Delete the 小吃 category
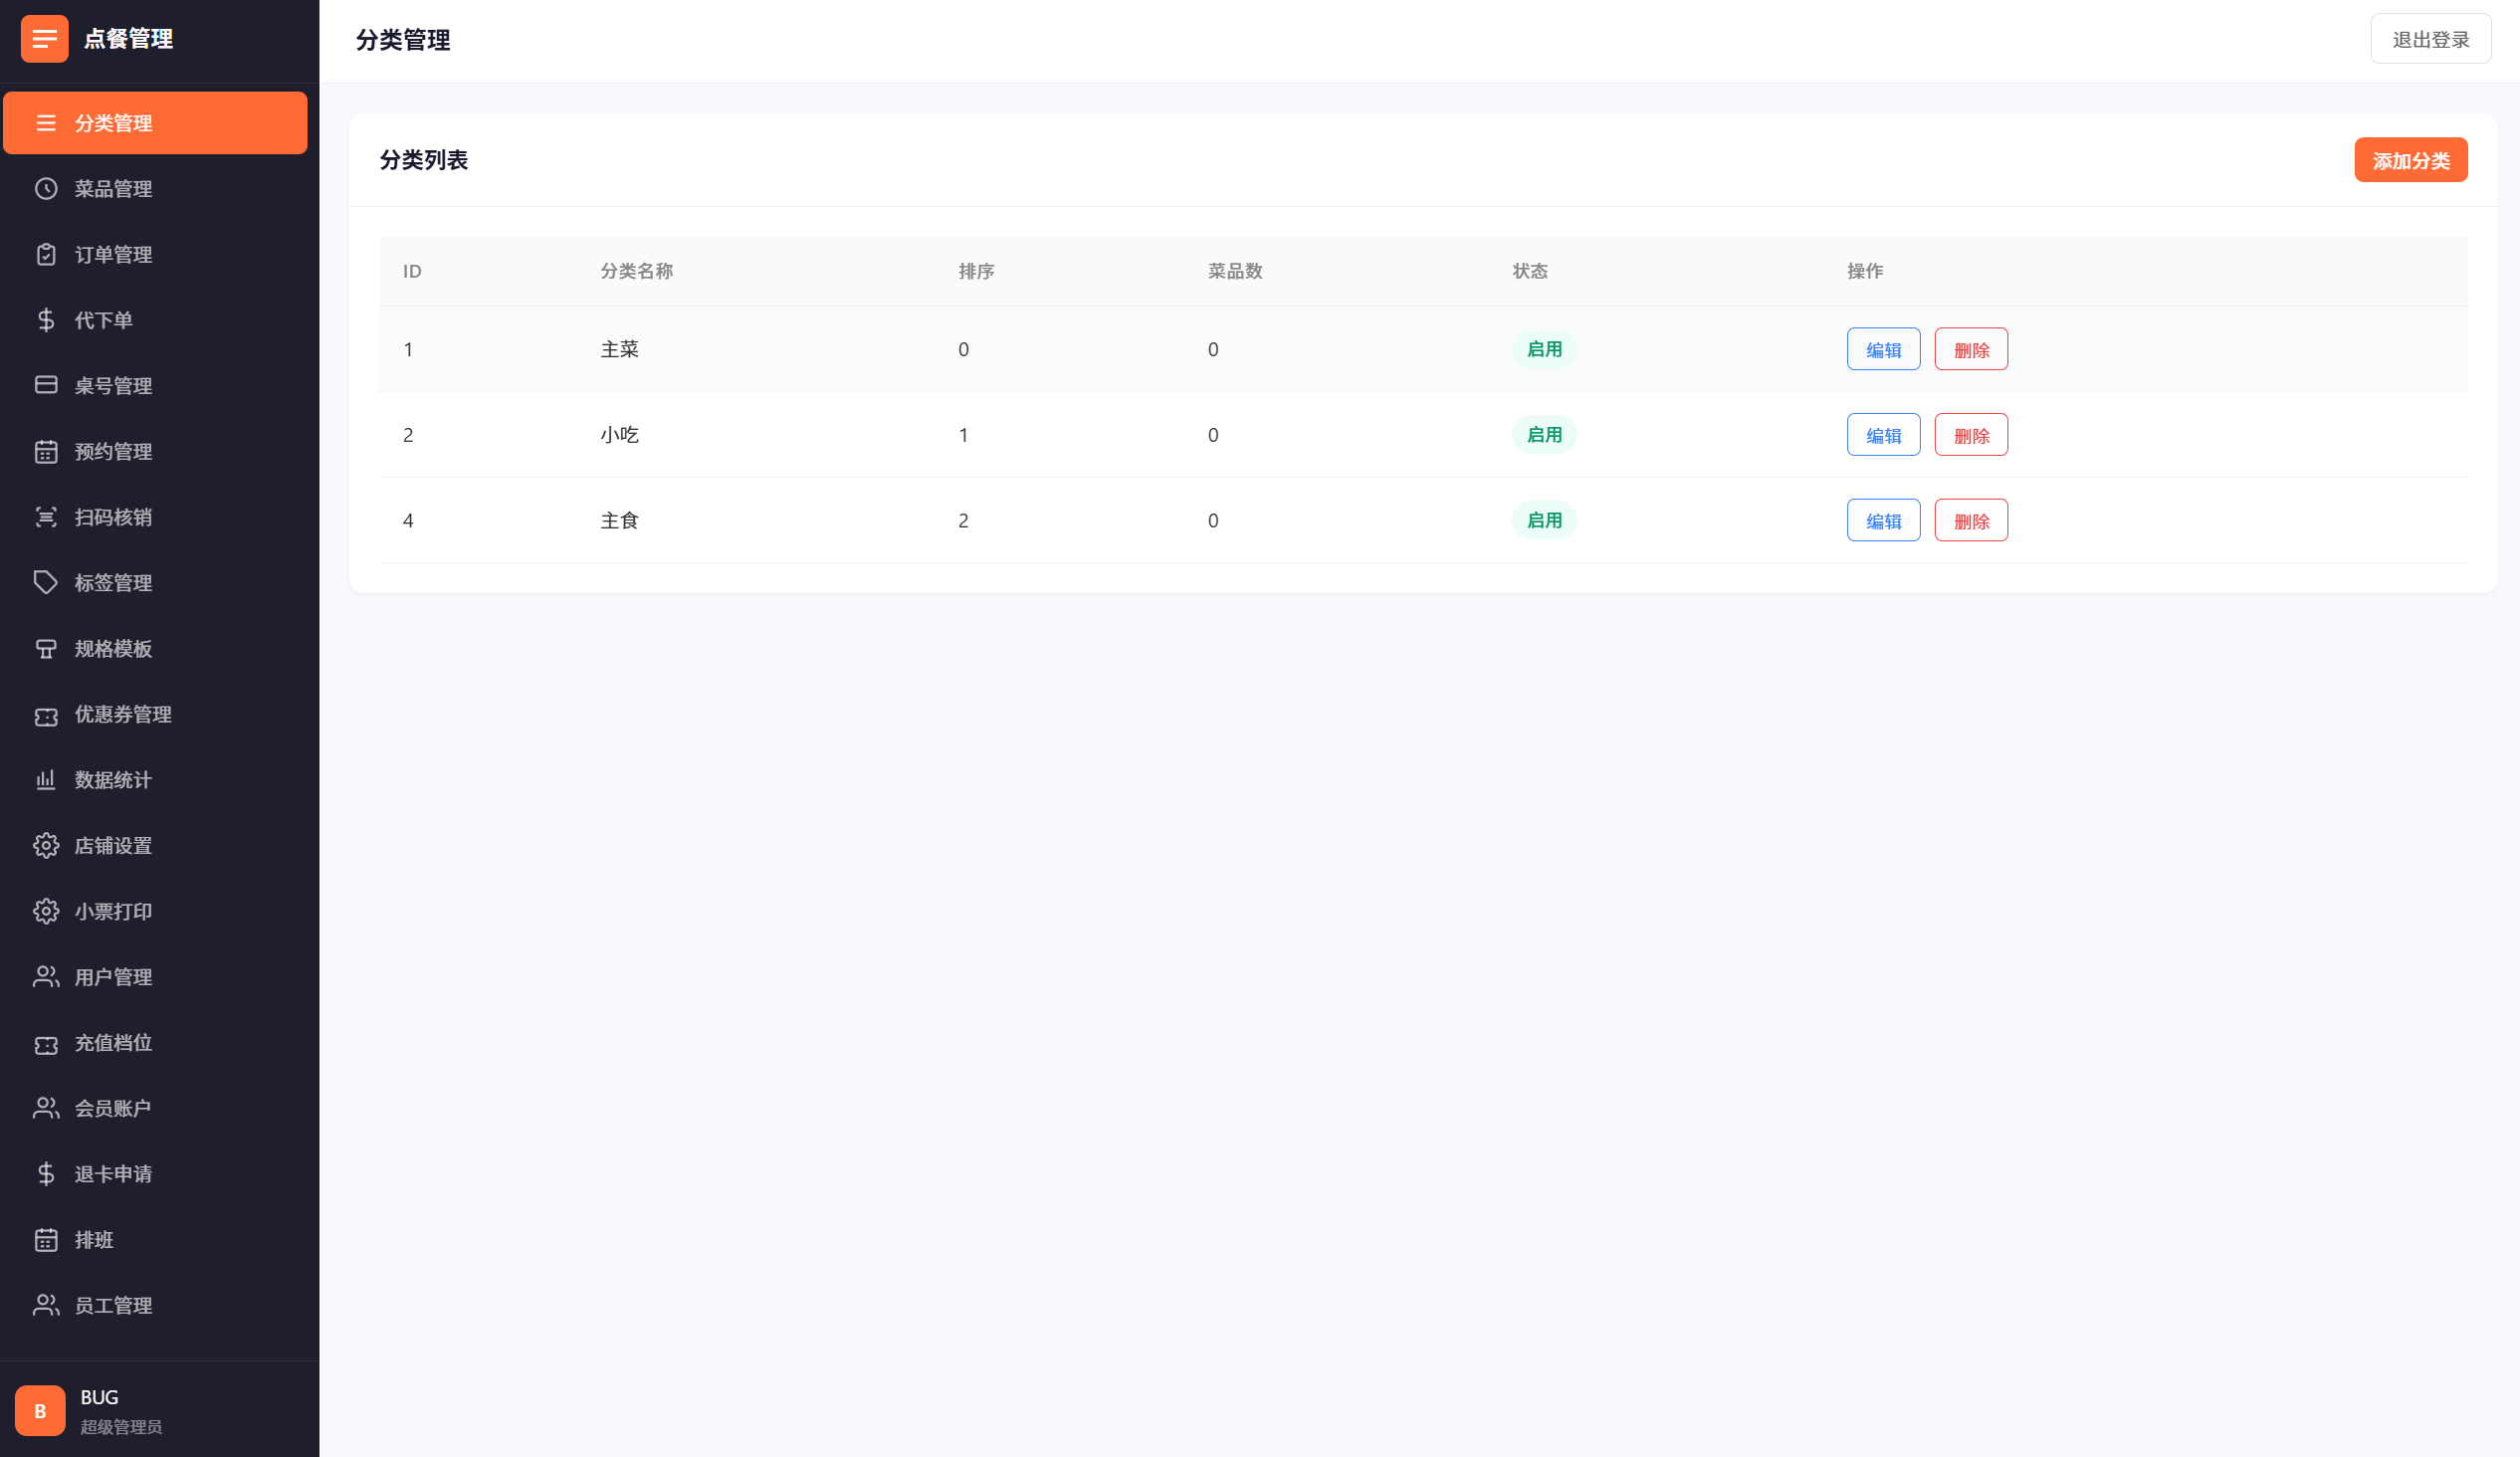This screenshot has height=1457, width=2520. pyautogui.click(x=1970, y=436)
